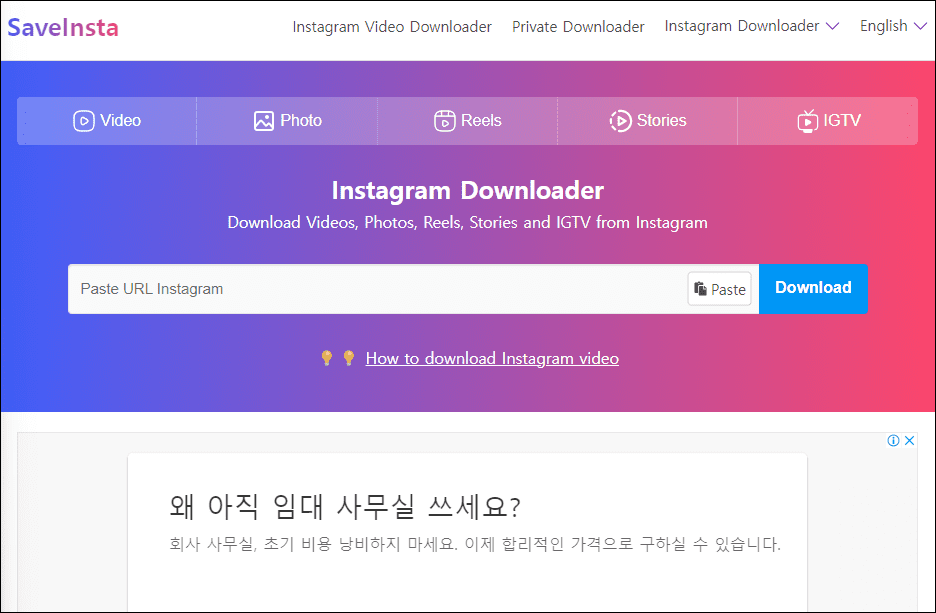Open the SaveInsta logo home link
The image size is (936, 613).
click(x=63, y=27)
